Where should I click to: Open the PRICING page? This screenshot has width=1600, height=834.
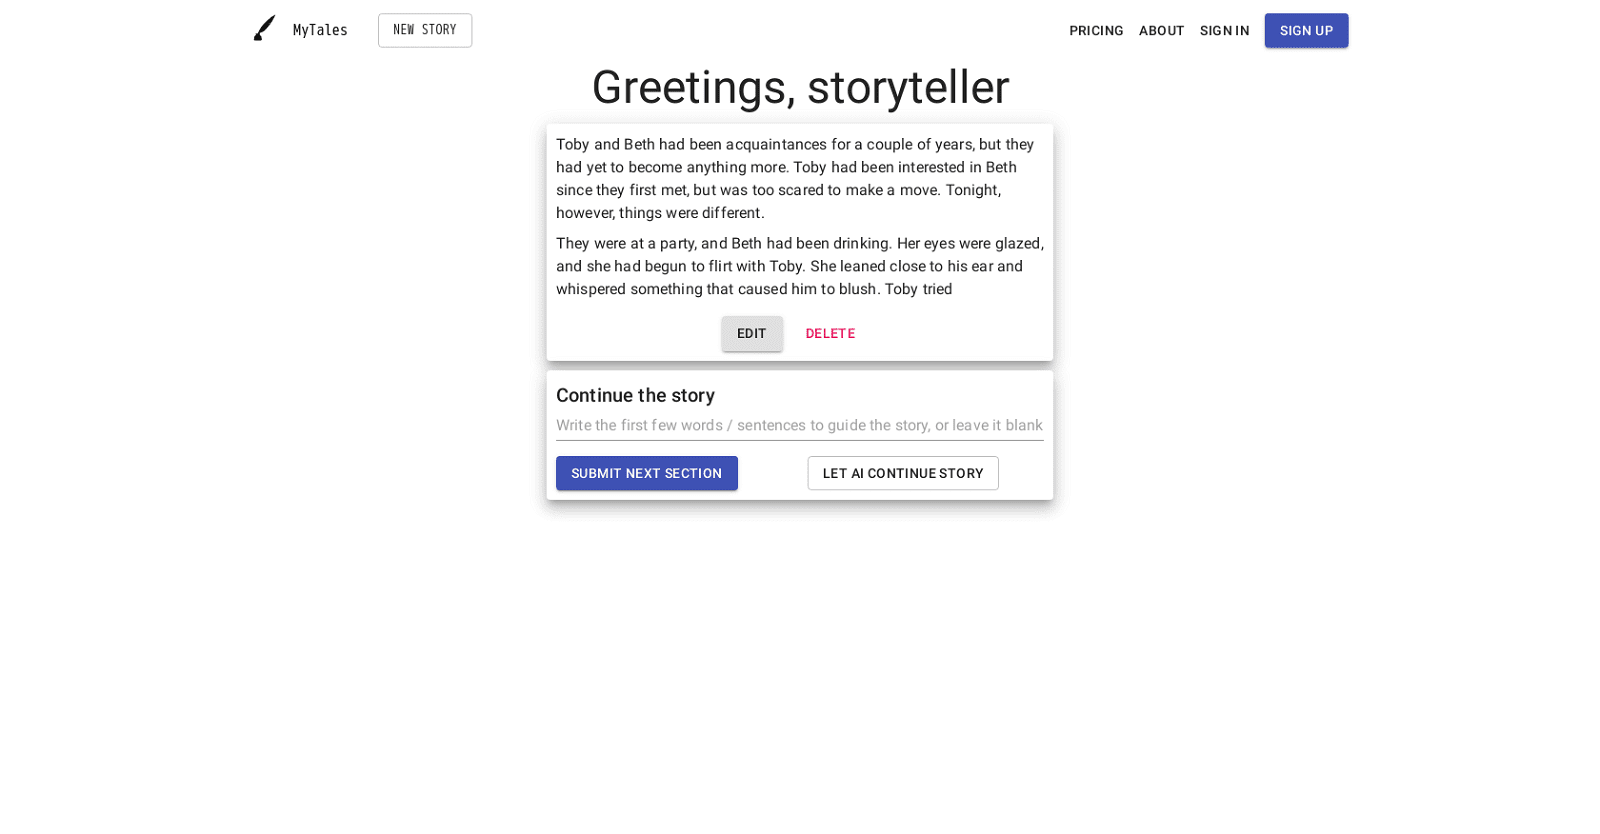tap(1096, 30)
